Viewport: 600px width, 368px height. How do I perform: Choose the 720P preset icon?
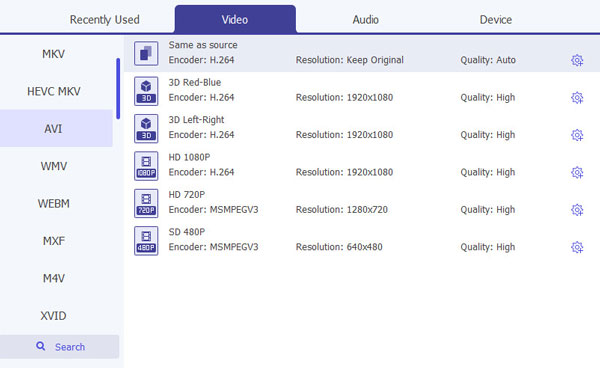[x=146, y=204]
